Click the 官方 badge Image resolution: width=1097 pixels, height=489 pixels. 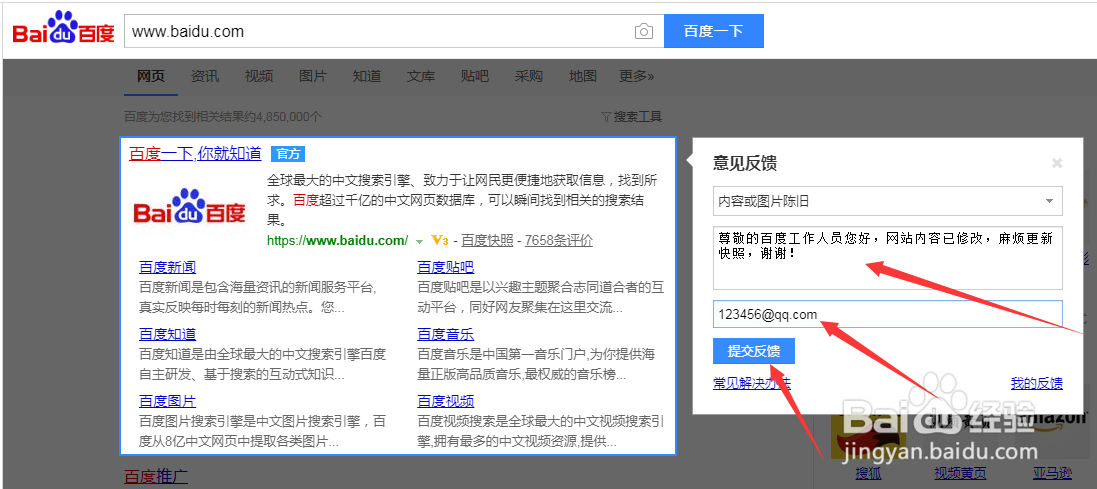[288, 154]
